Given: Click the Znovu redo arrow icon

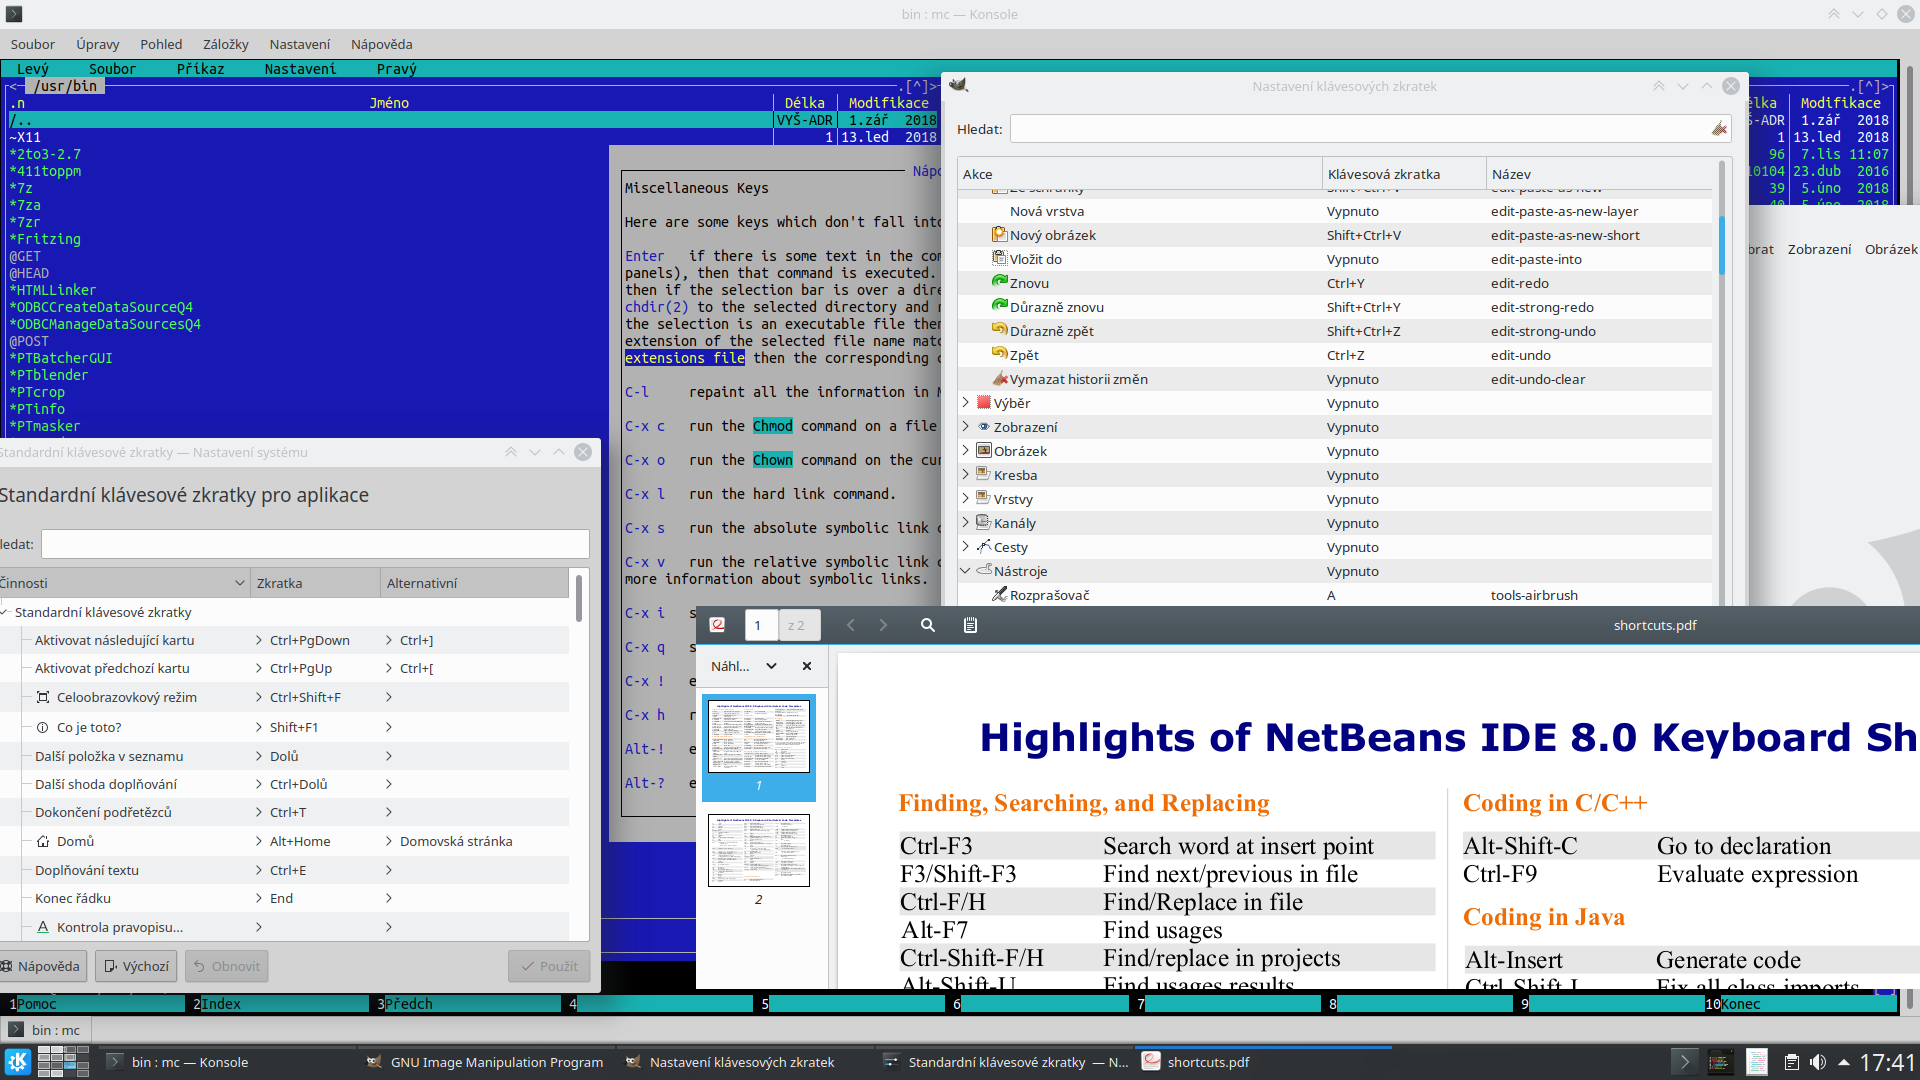Looking at the screenshot, I should click(x=999, y=282).
